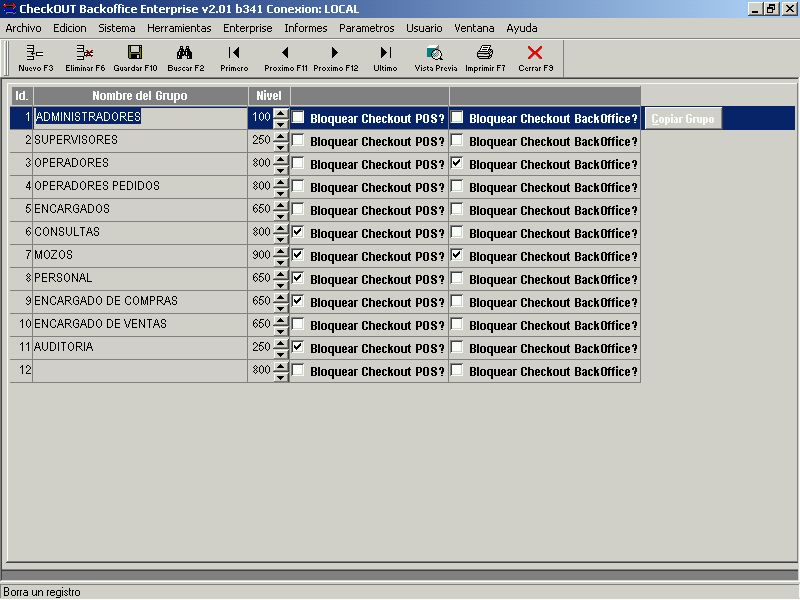Click the Nombre del Grupo column header
The height and width of the screenshot is (600, 800).
pos(140,95)
